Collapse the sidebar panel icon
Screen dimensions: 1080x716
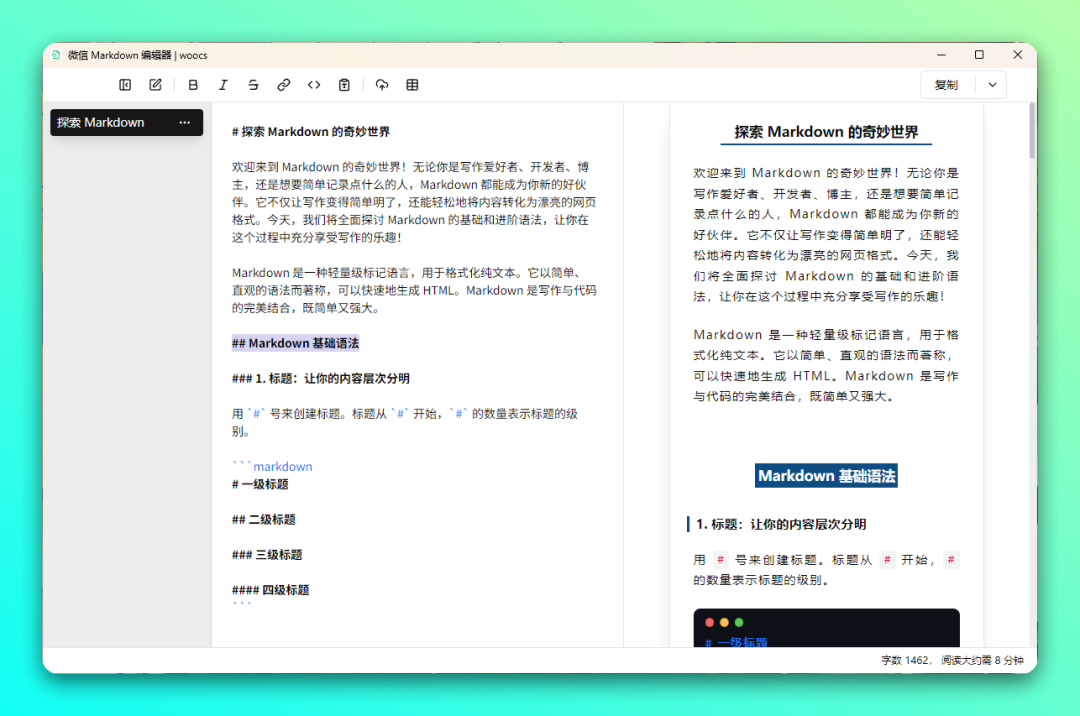pyautogui.click(x=125, y=85)
